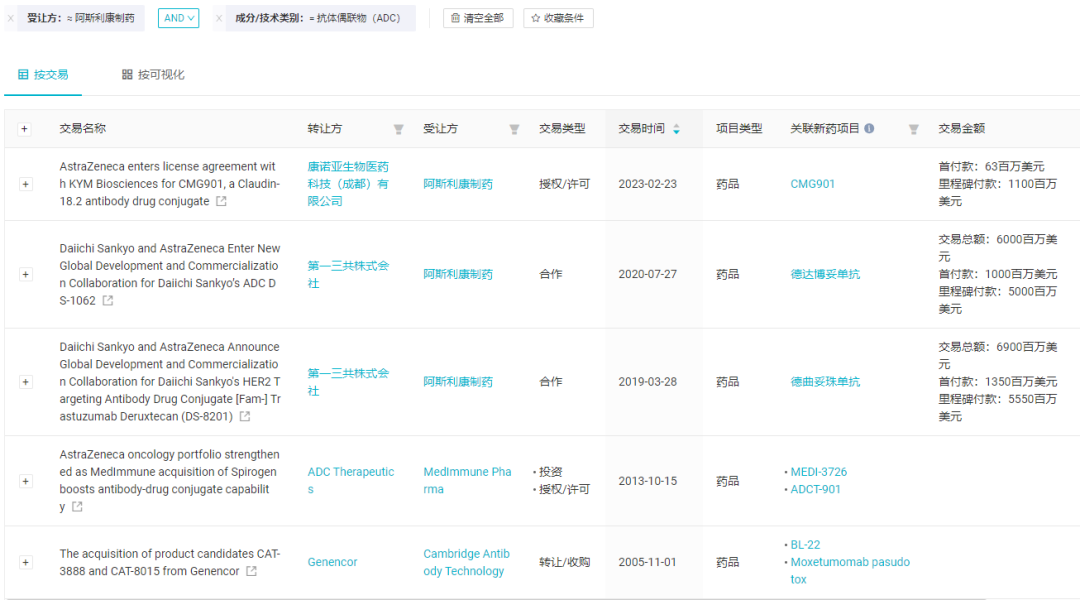Open the 德曲妥珠单抗 drug link
The height and width of the screenshot is (600, 1080).
(x=825, y=382)
